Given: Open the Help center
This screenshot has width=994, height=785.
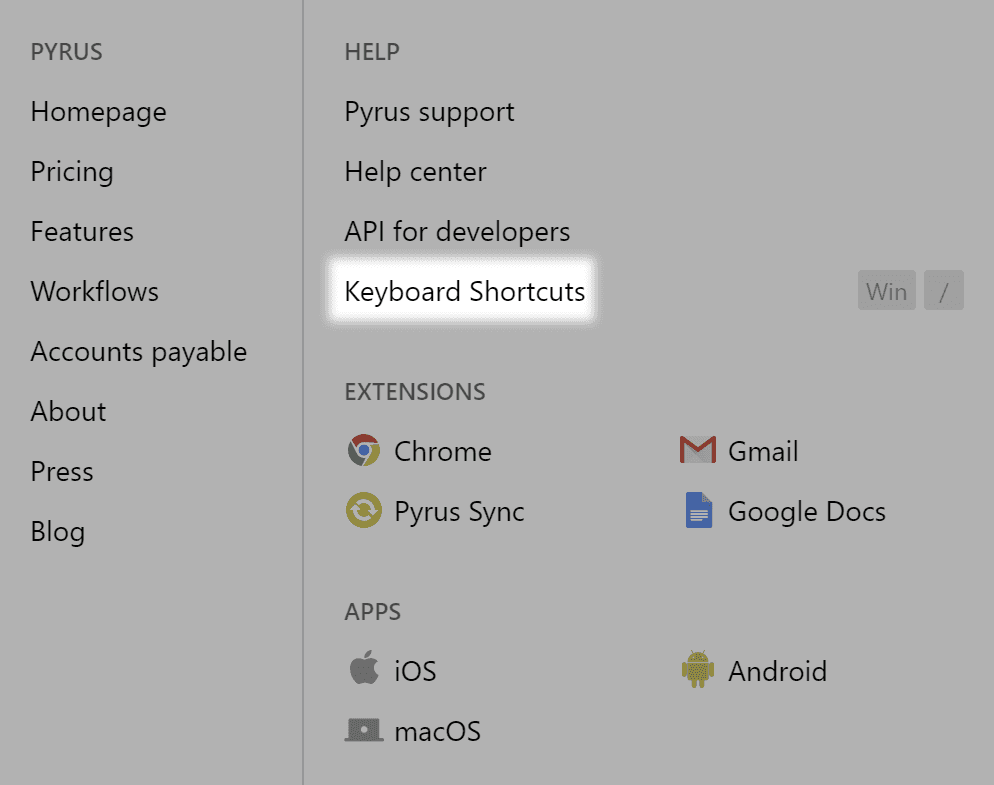Looking at the screenshot, I should (415, 171).
